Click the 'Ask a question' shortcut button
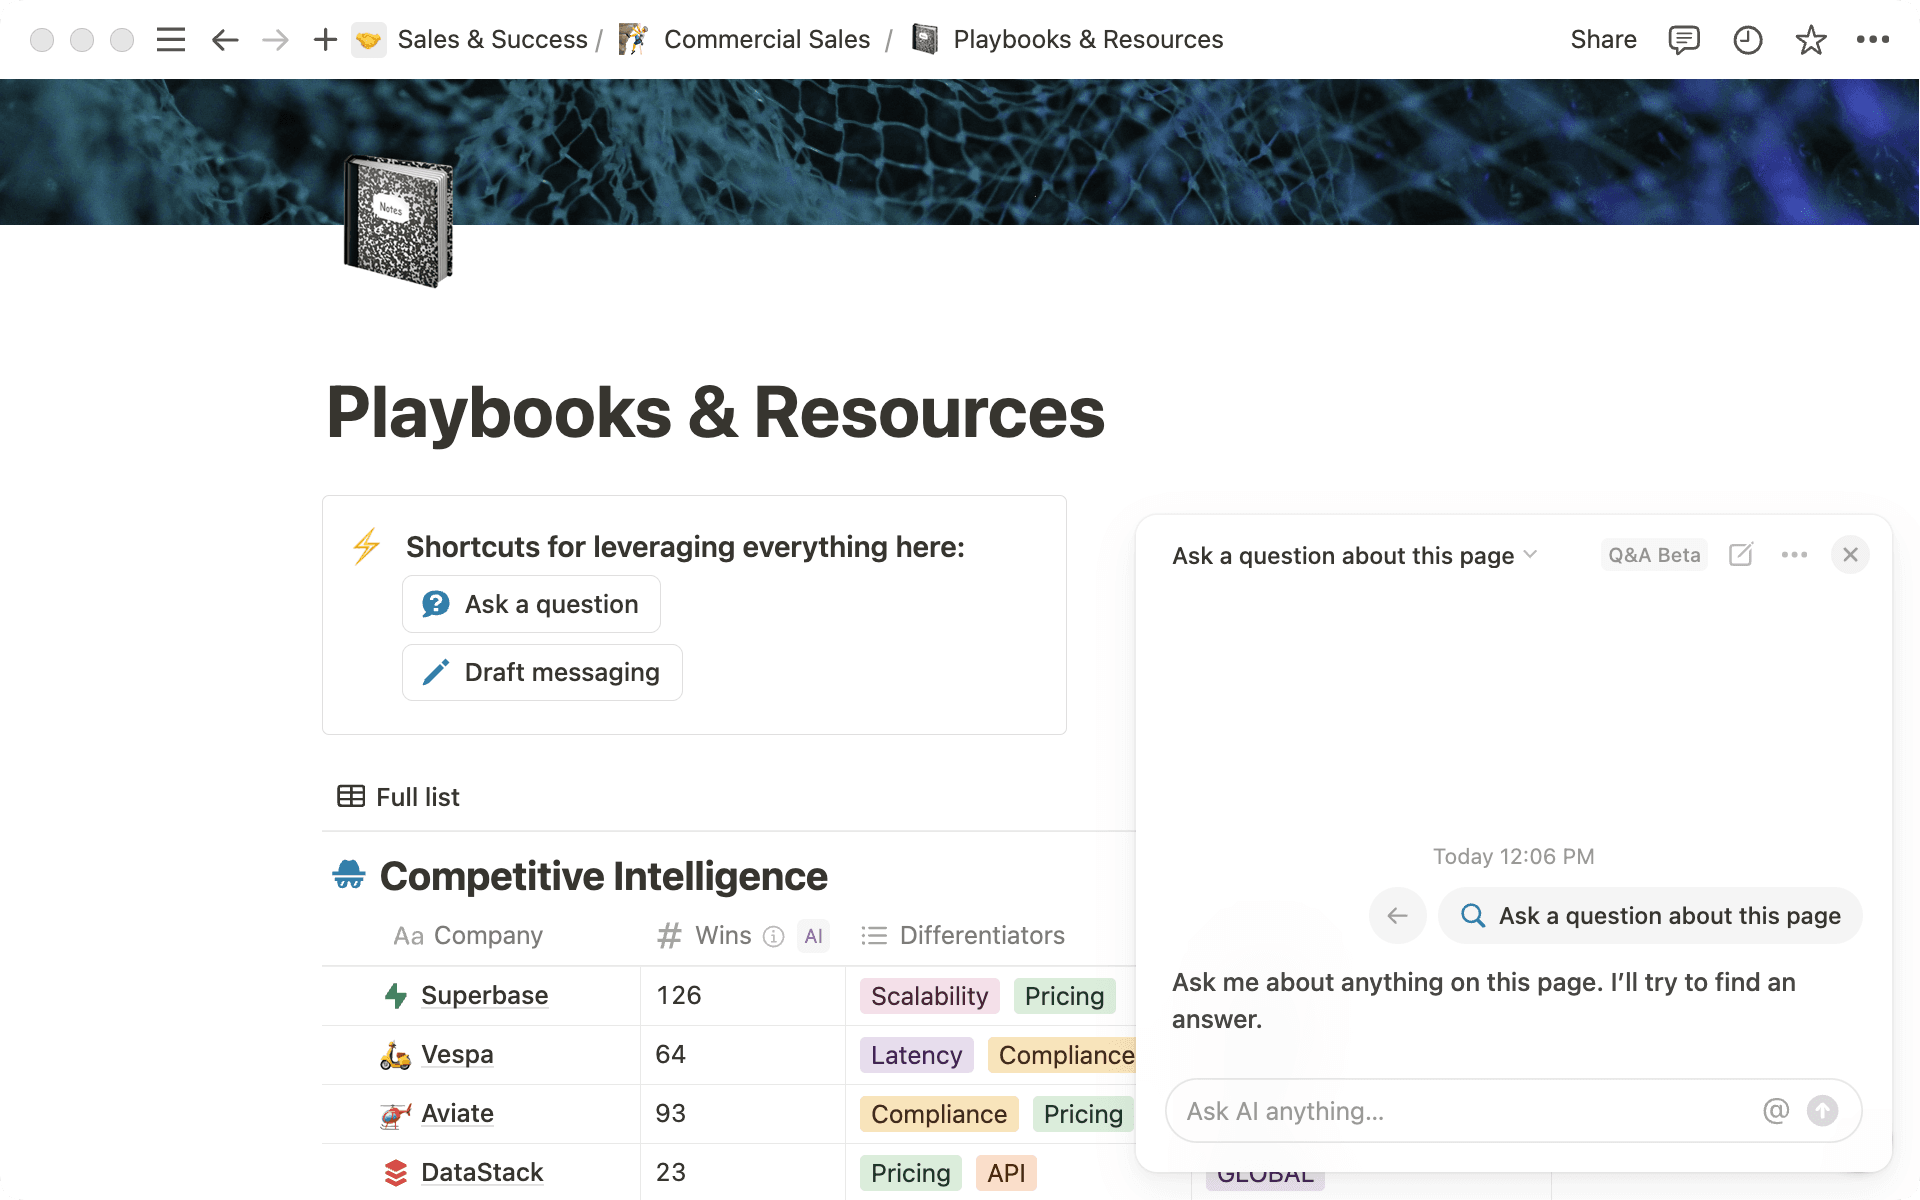Screen dimensions: 1920x1200 531,604
